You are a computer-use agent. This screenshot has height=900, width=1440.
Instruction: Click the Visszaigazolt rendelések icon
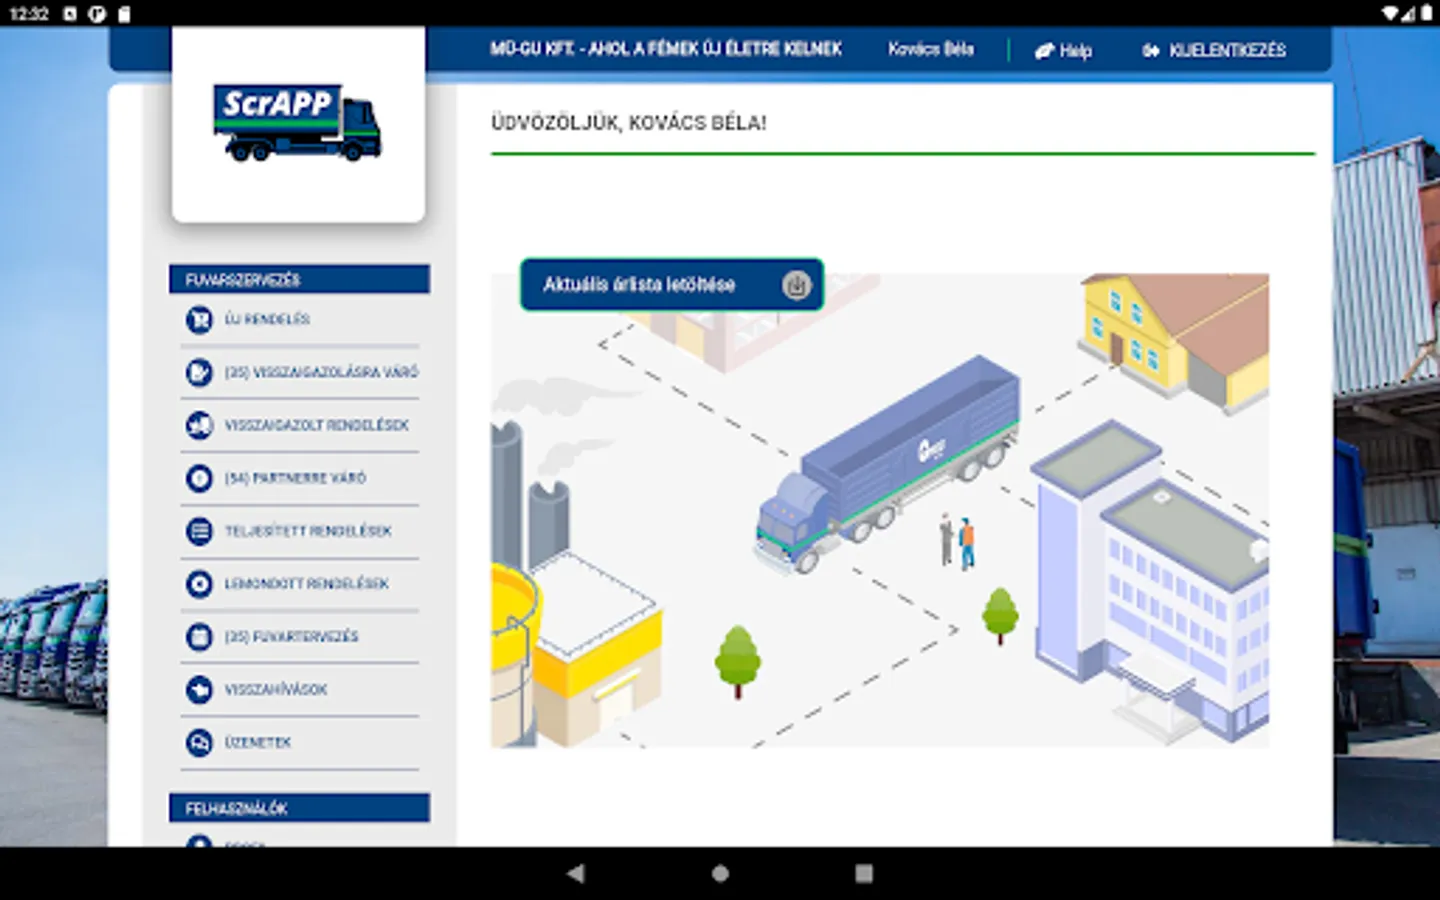pyautogui.click(x=199, y=425)
